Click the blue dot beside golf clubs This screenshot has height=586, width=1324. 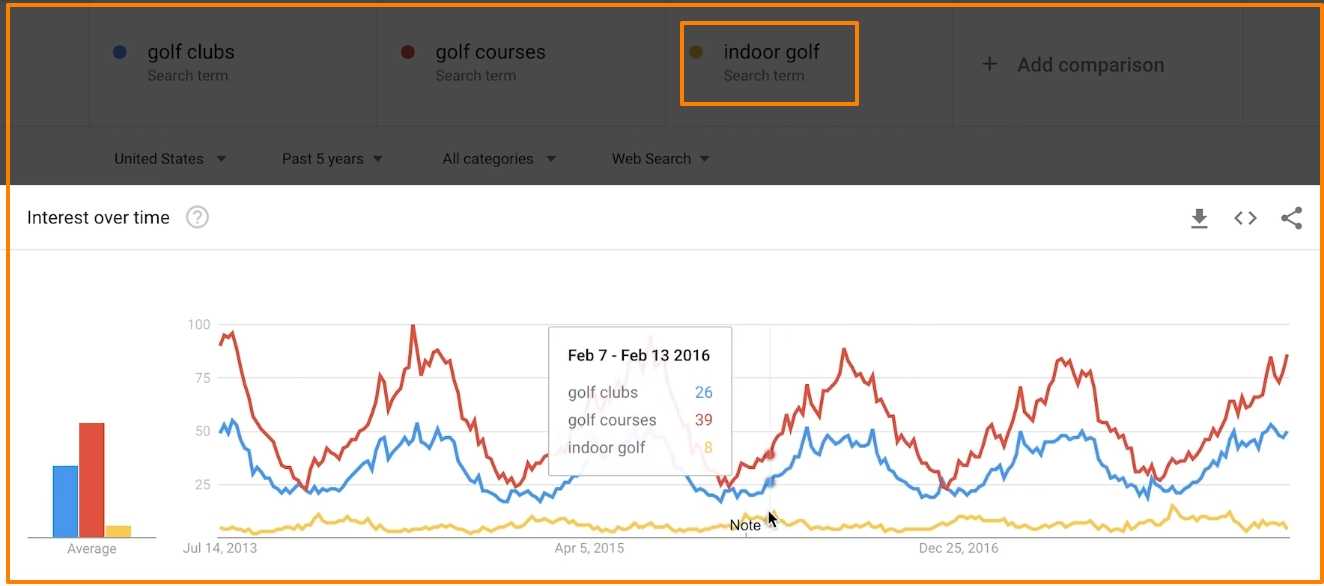[120, 53]
